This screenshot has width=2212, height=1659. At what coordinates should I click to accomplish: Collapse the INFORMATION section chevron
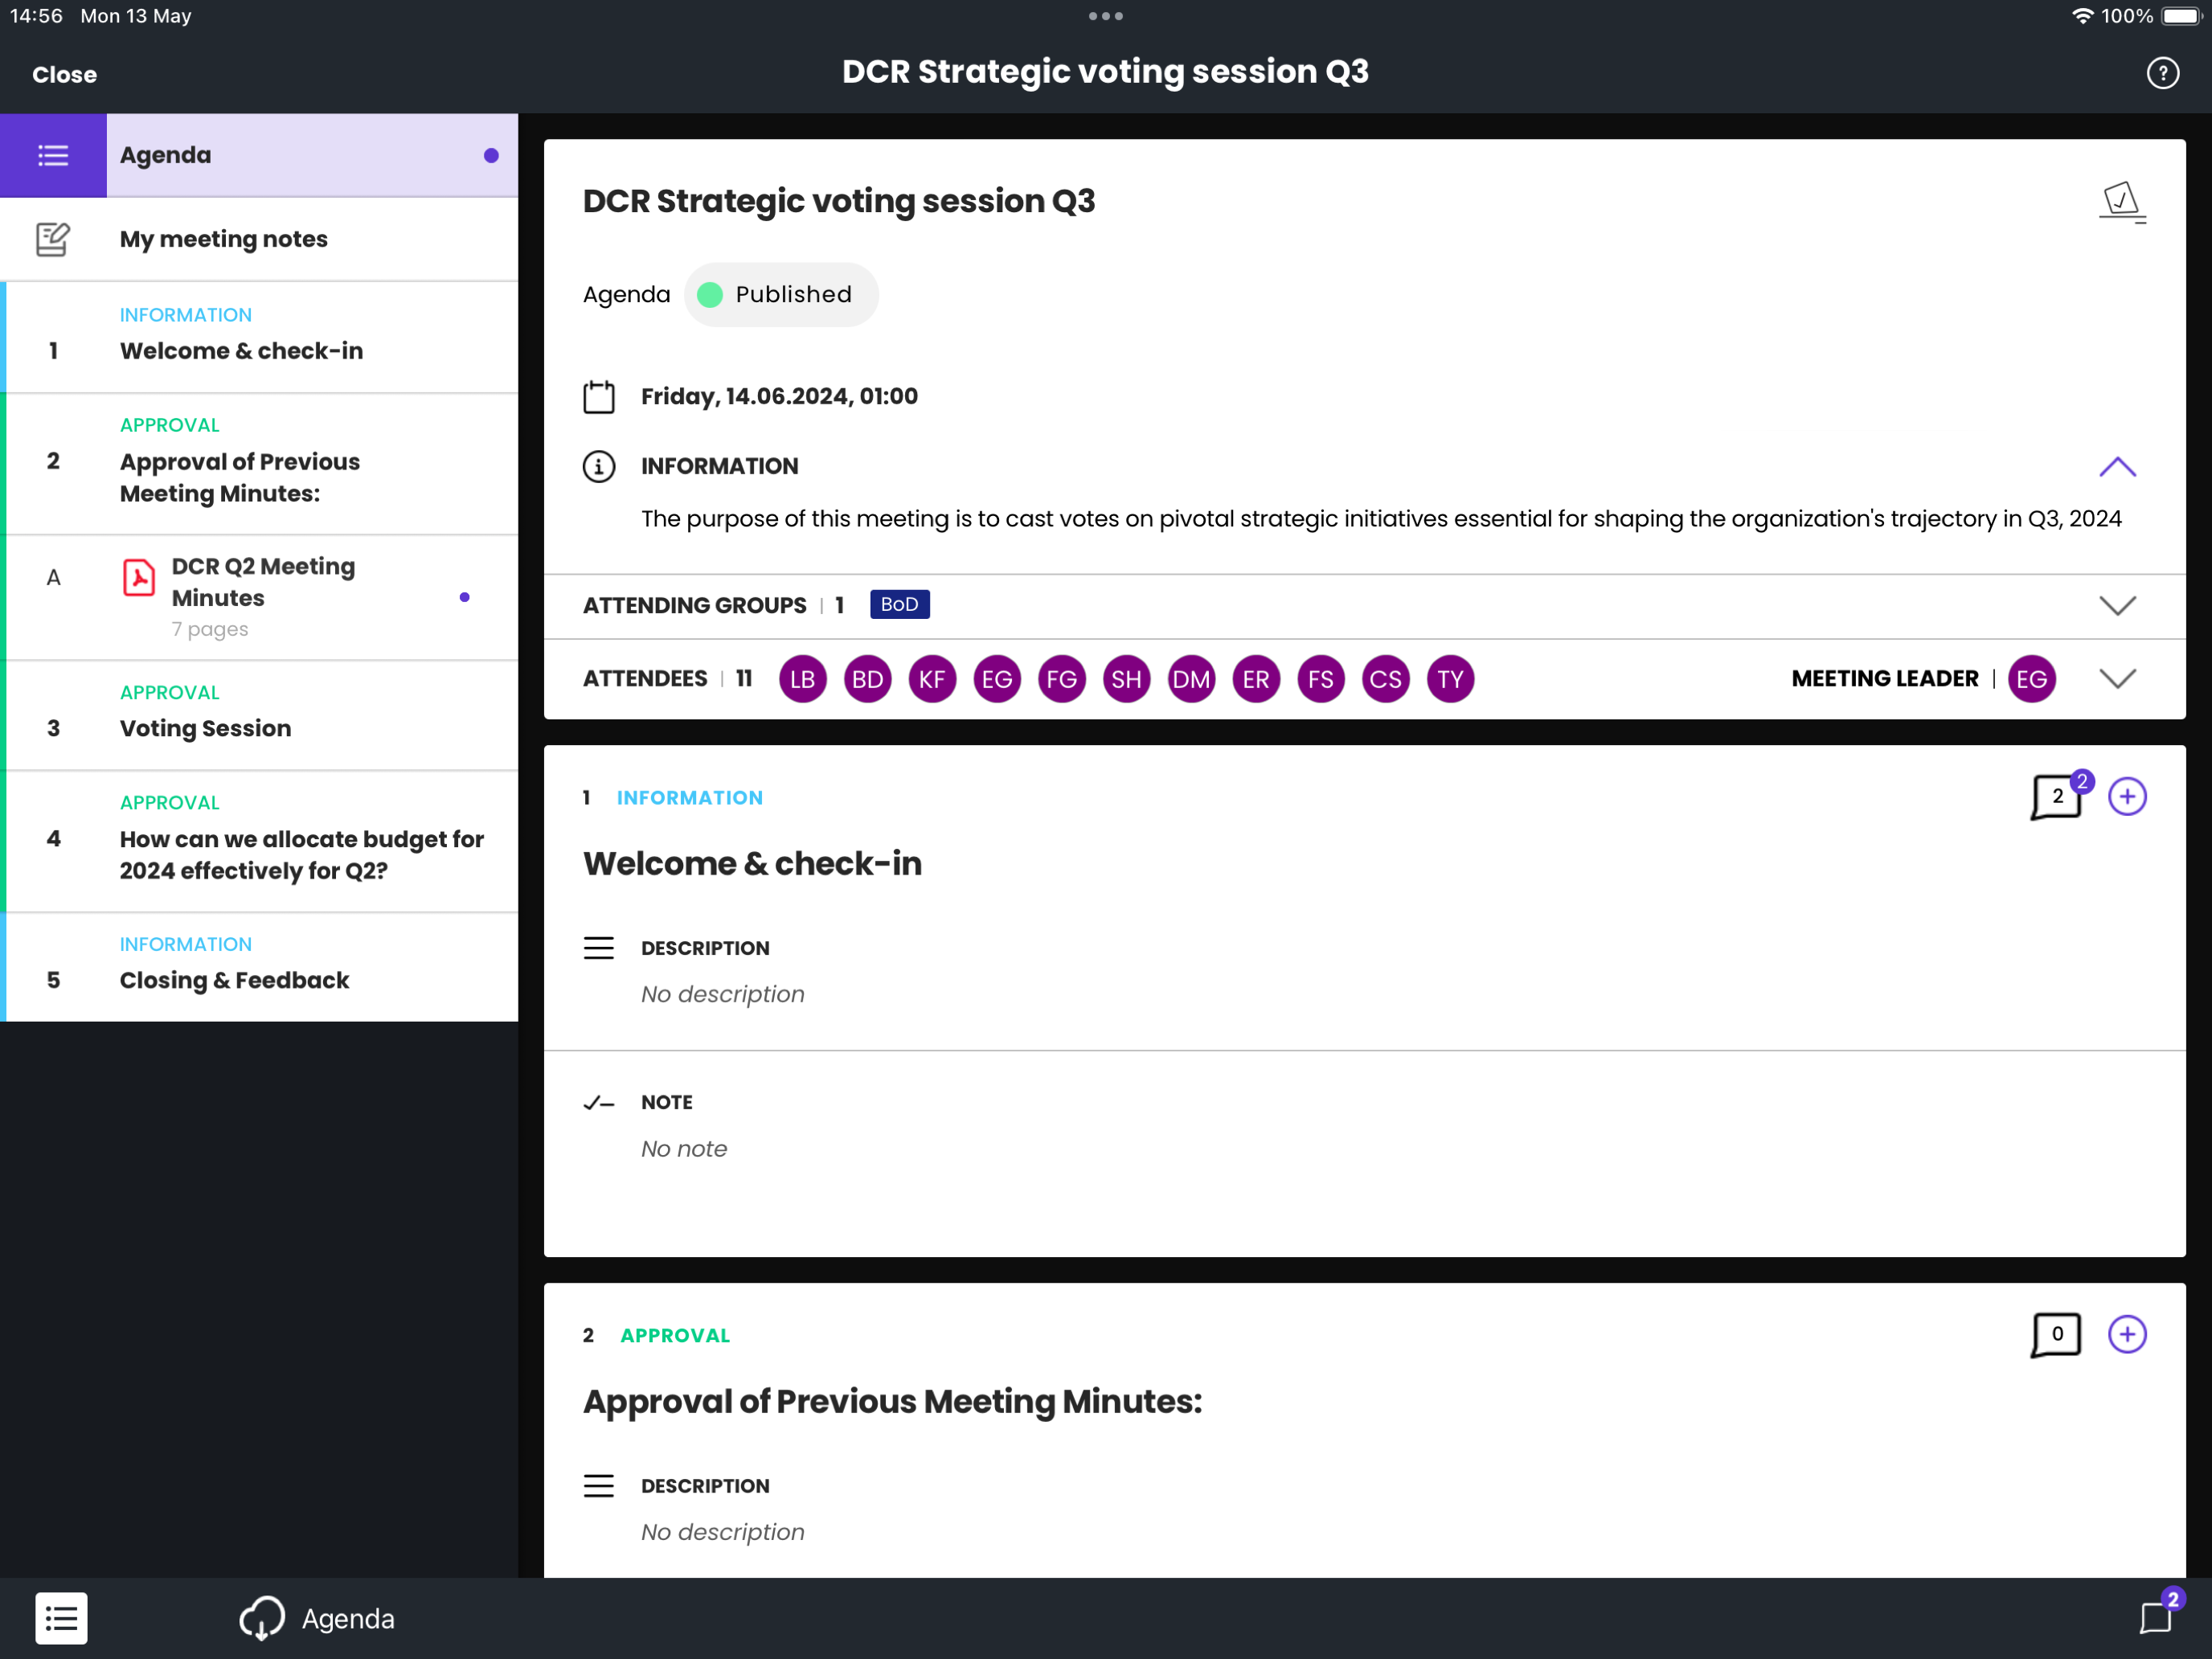(2116, 467)
